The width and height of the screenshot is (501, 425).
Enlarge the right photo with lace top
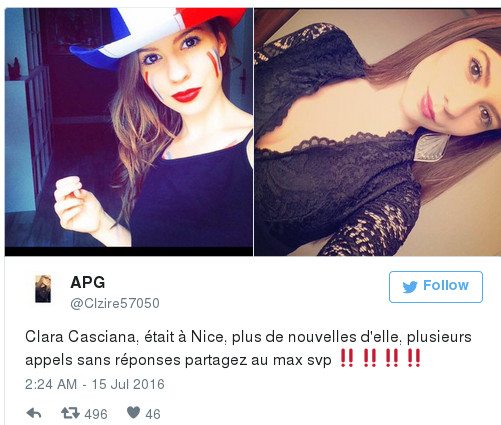coord(377,132)
